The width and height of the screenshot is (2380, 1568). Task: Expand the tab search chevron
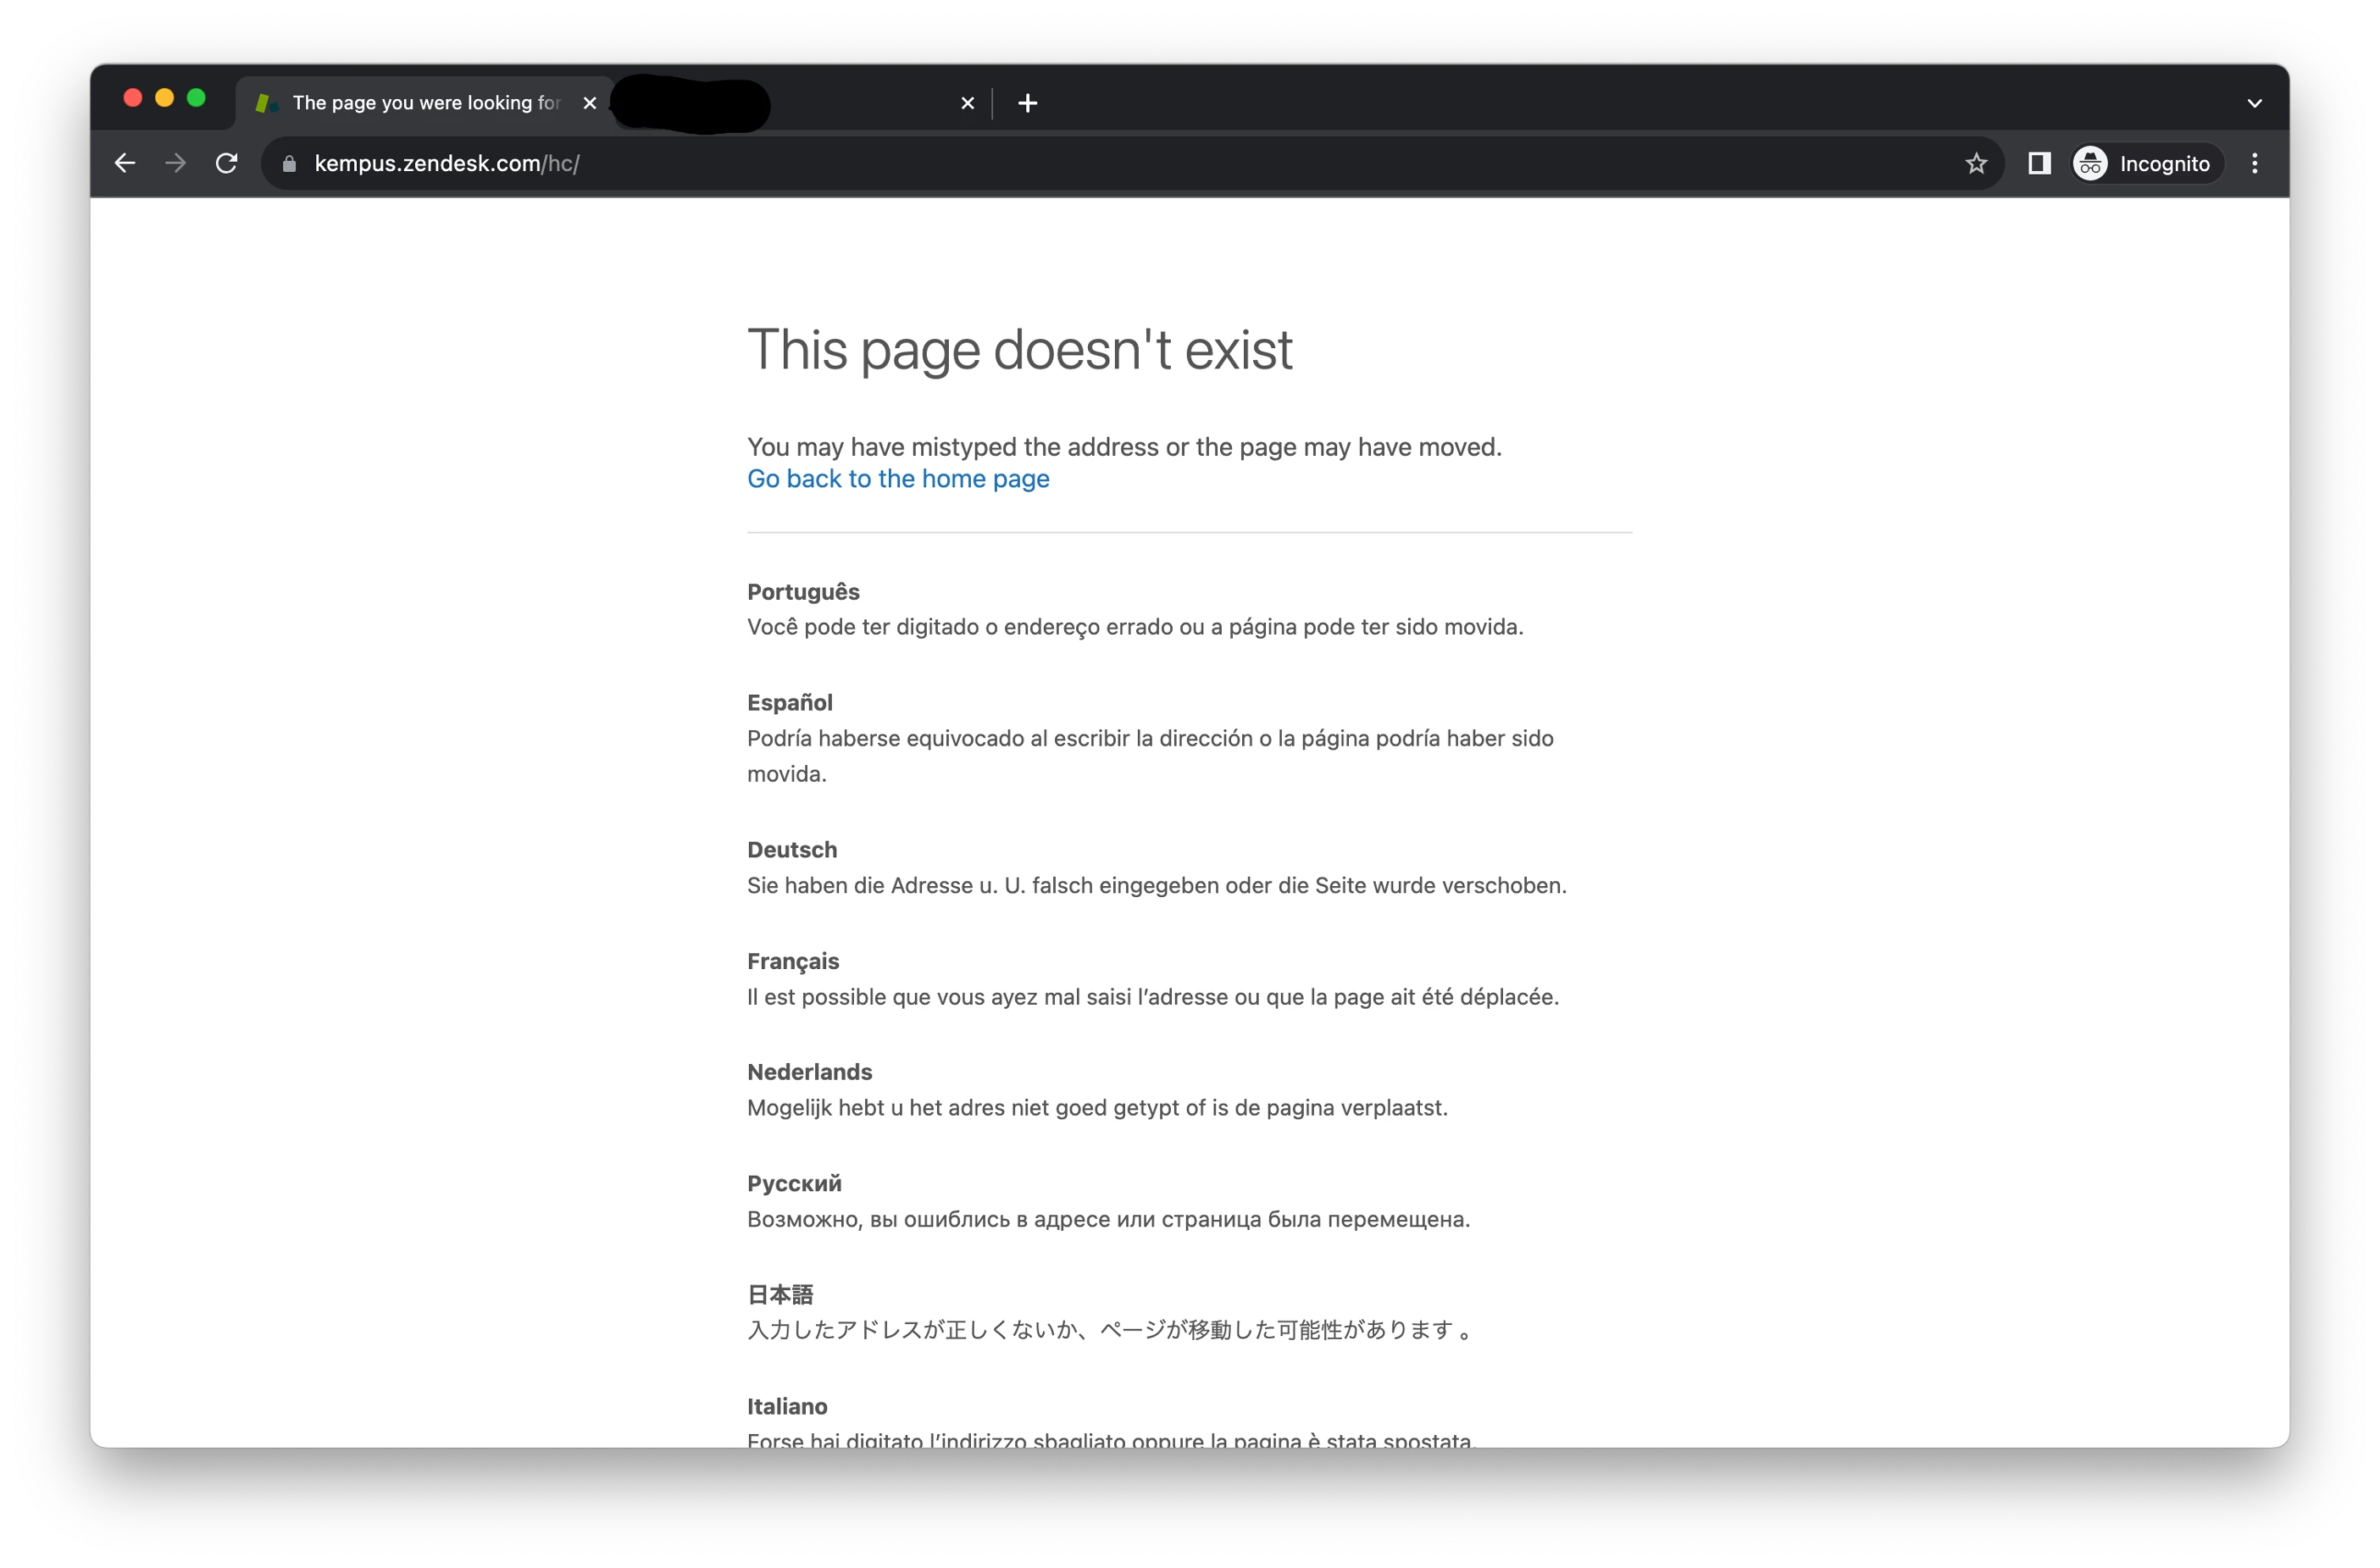point(2254,103)
